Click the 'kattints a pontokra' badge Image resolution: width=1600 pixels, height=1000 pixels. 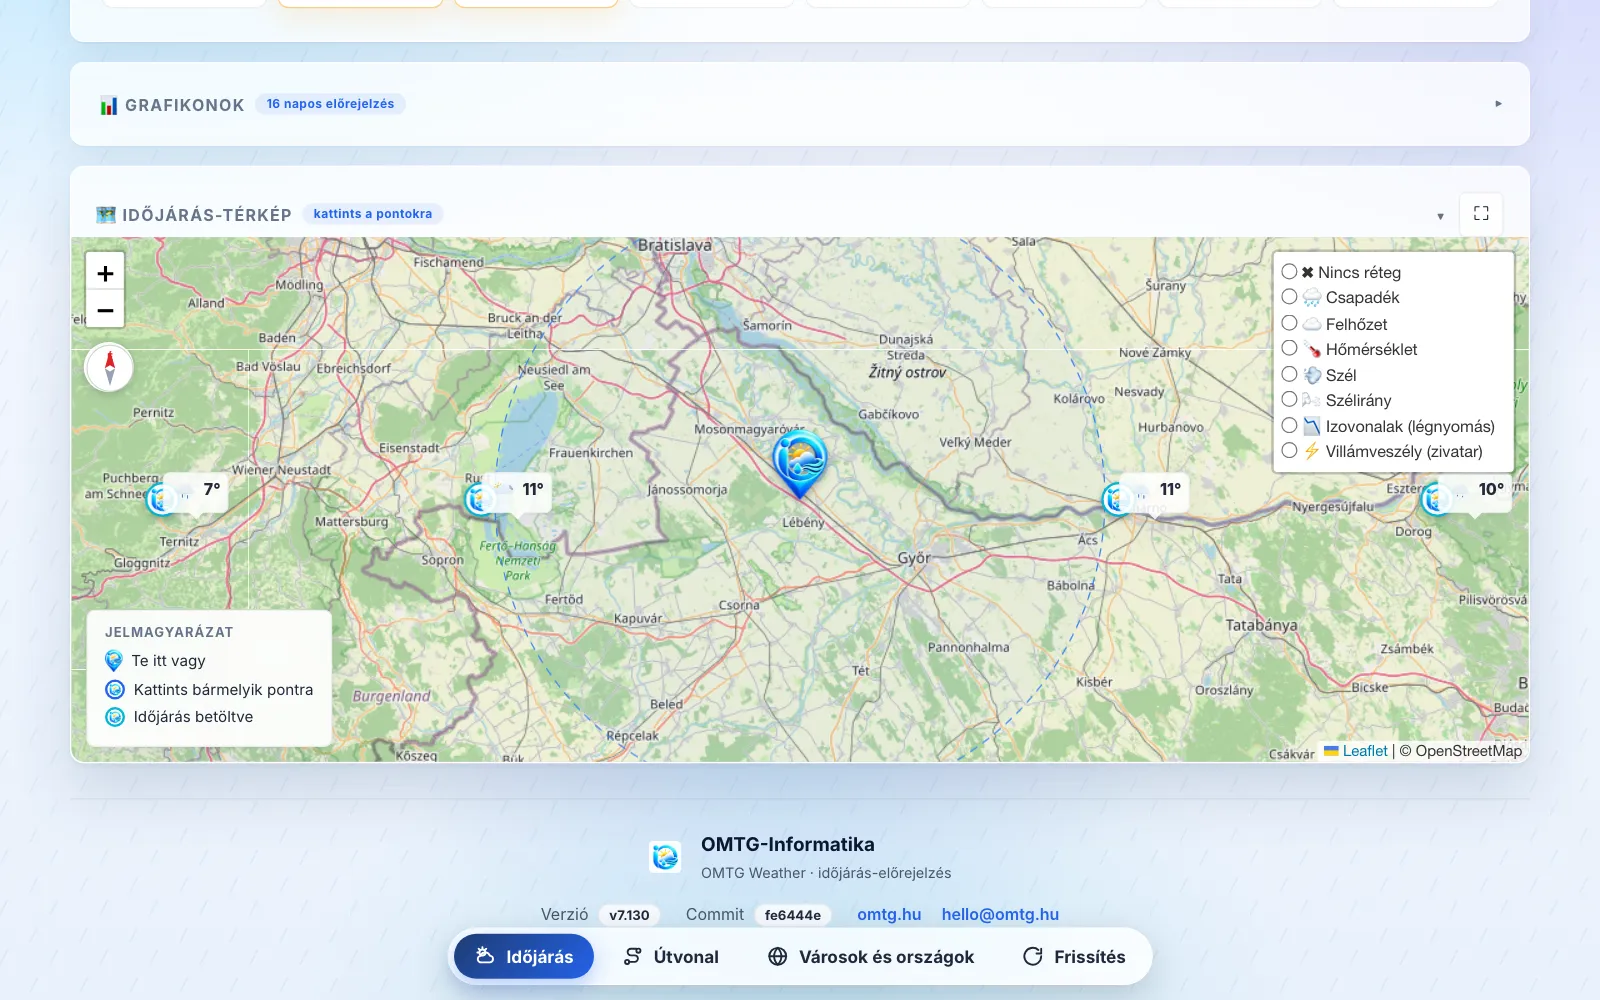click(373, 214)
